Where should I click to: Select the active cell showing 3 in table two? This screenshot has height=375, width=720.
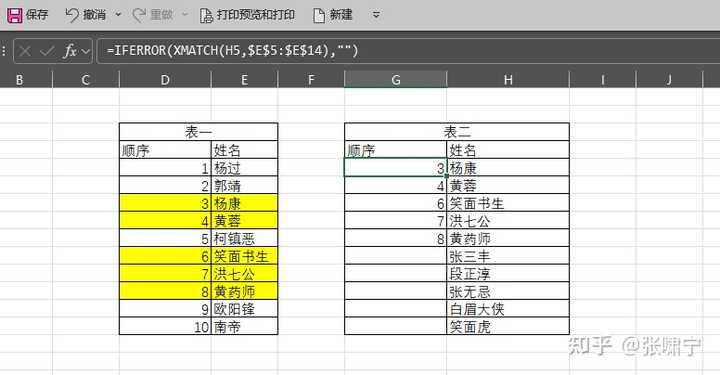coord(396,168)
